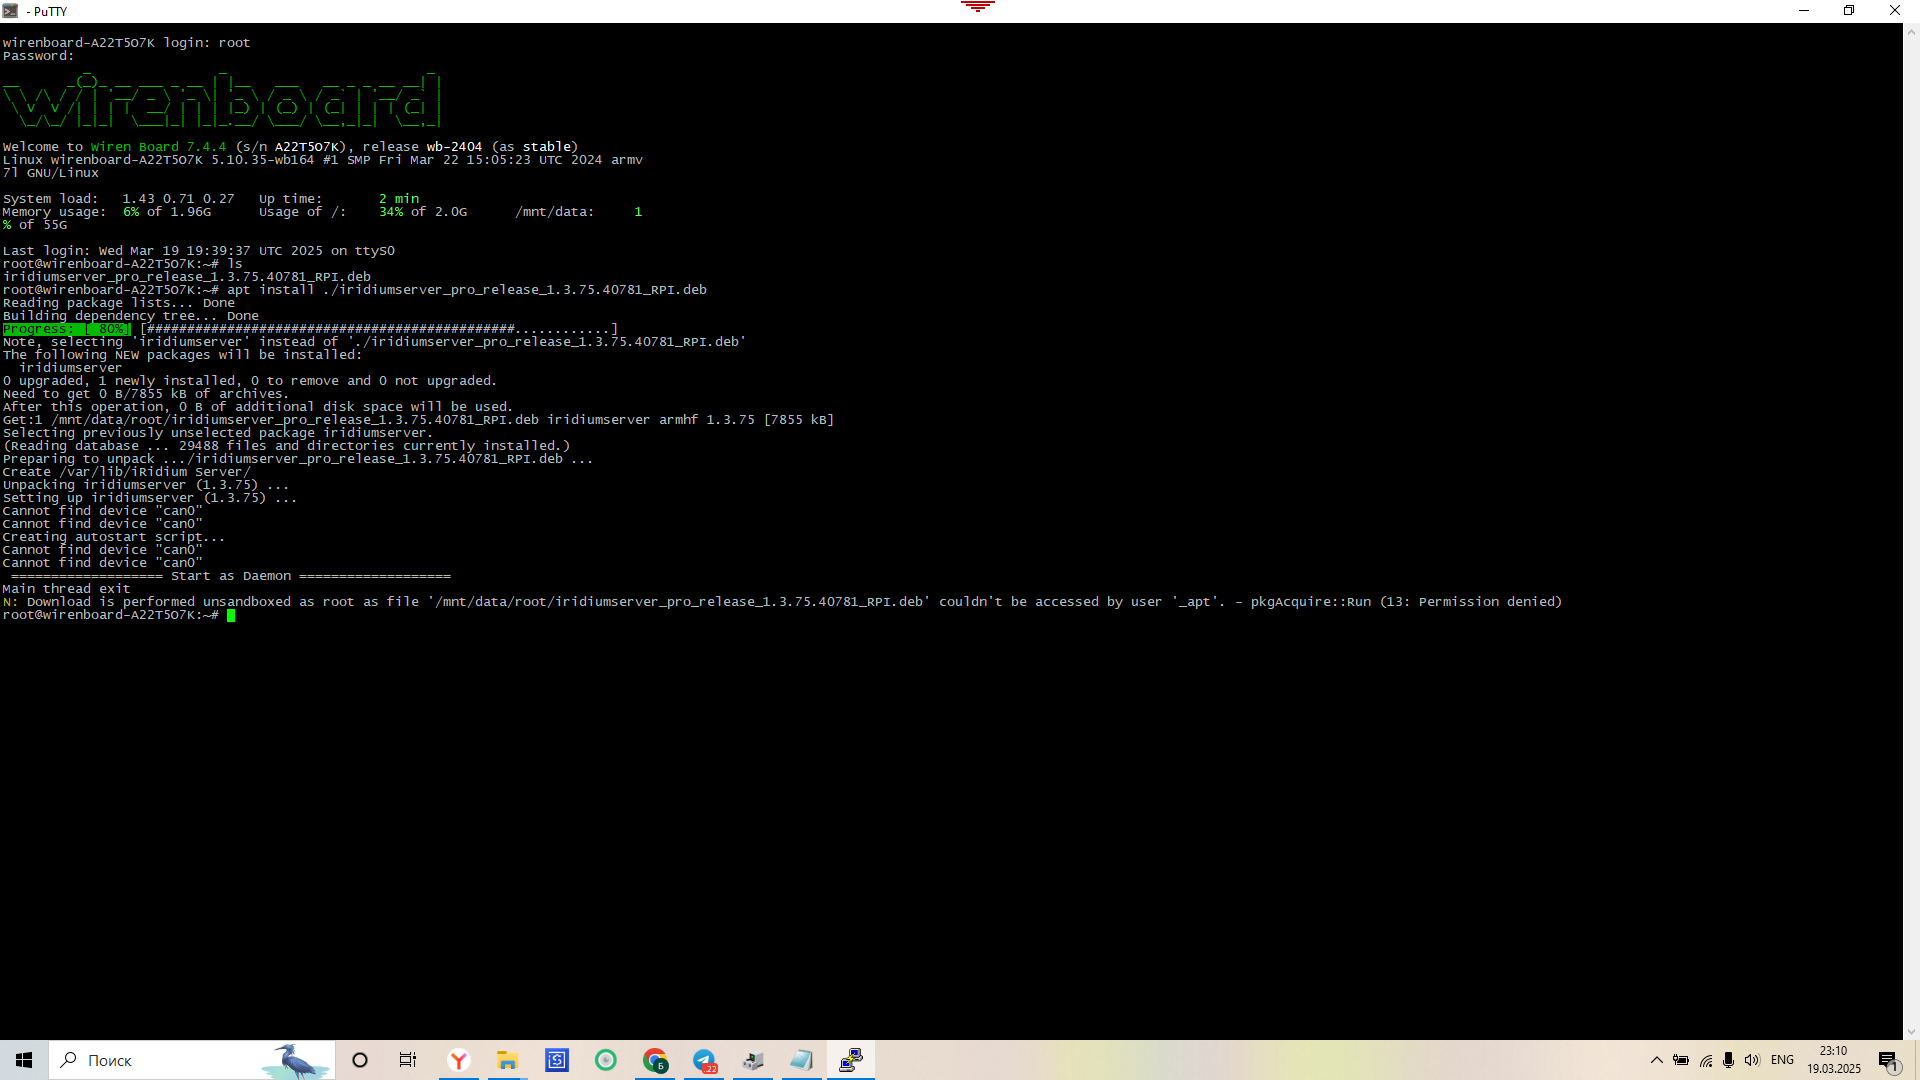The image size is (1920, 1080).
Task: Check battery status in system tray
Action: (1681, 1060)
